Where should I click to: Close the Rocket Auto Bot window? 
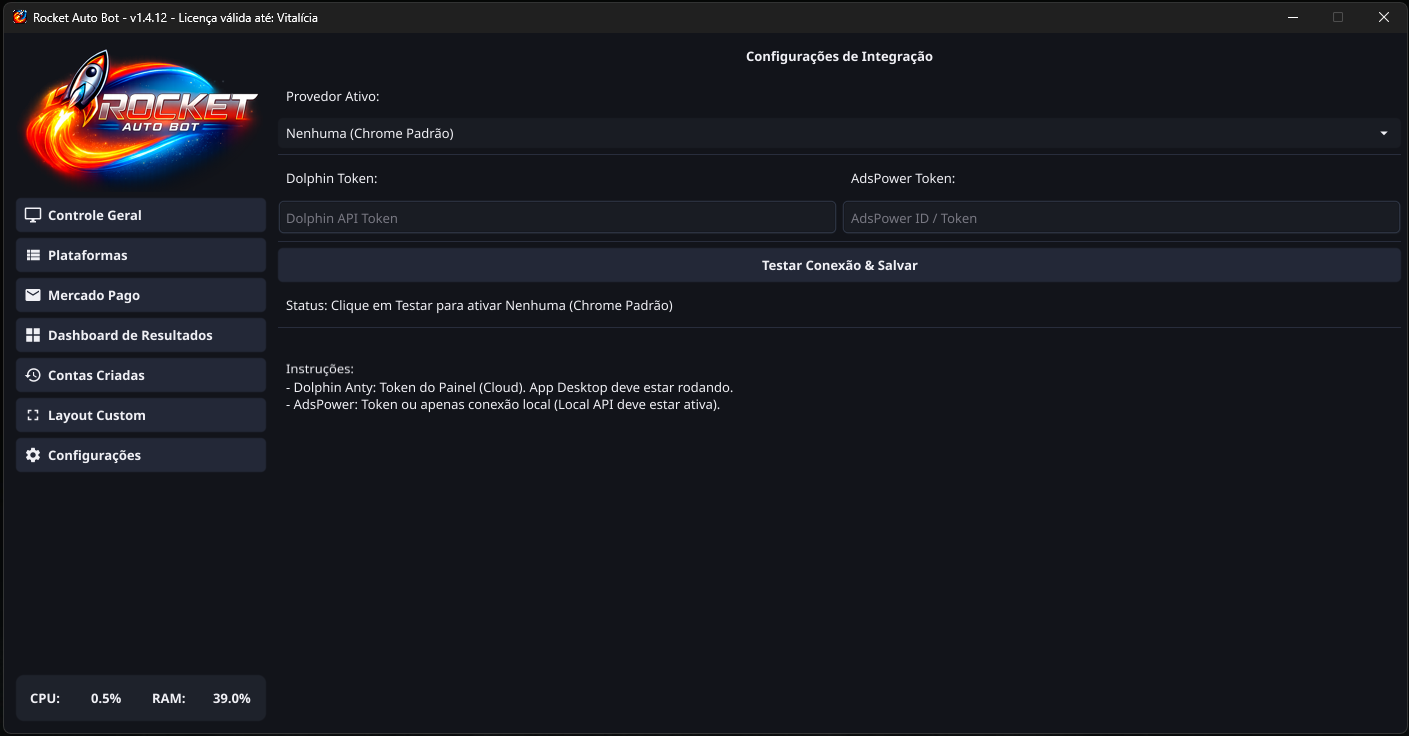[1384, 17]
